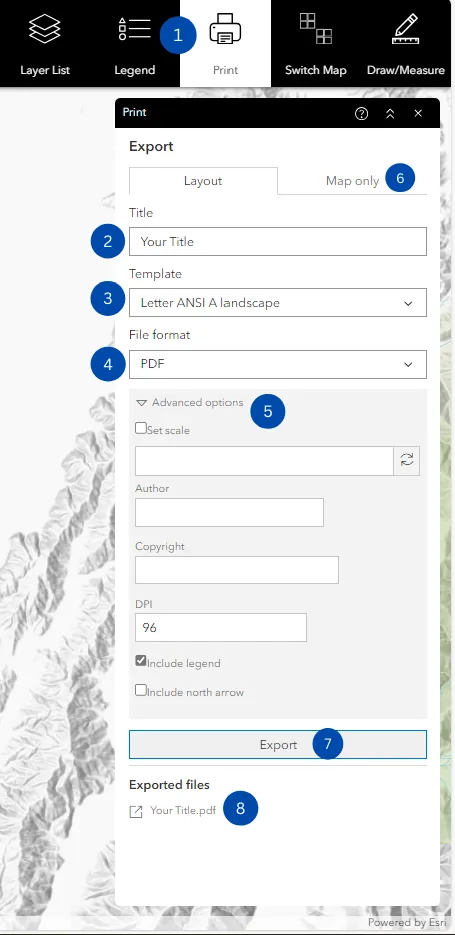Open the Layer List tool

[x=45, y=44]
